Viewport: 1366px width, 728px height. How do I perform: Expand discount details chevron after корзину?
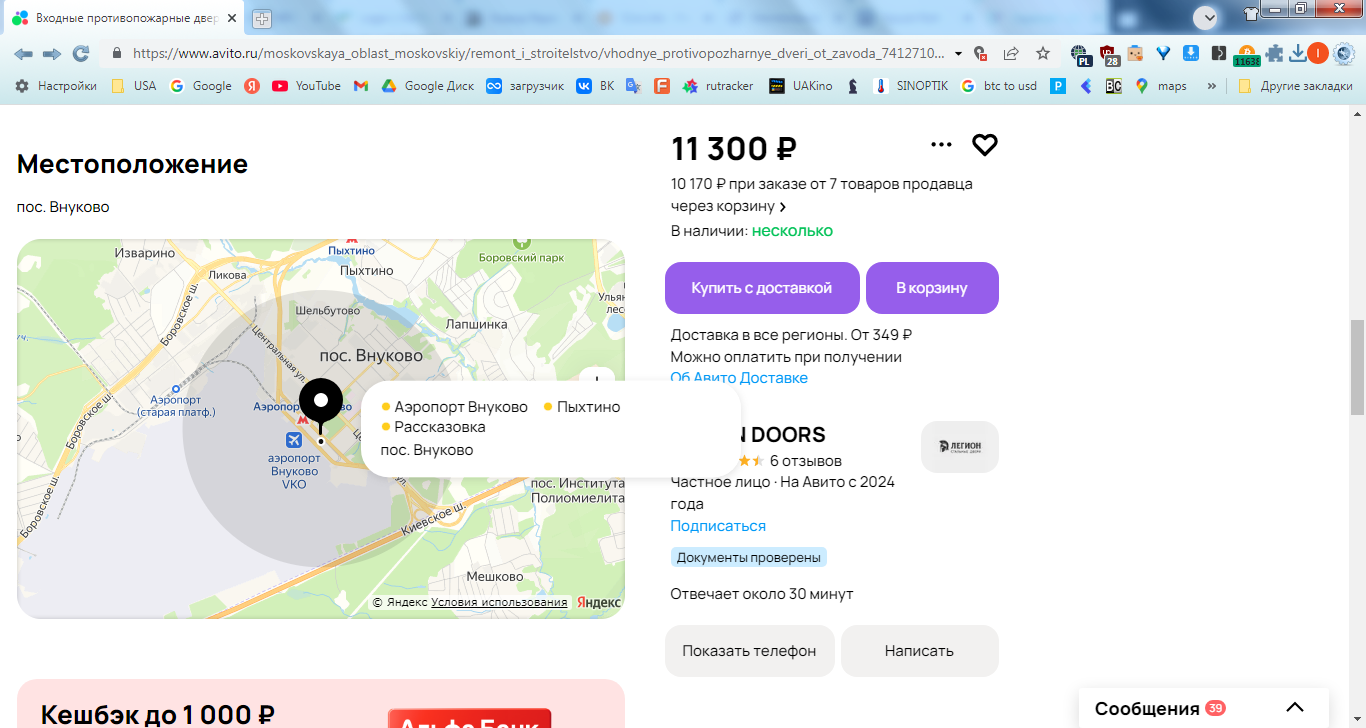tap(782, 207)
